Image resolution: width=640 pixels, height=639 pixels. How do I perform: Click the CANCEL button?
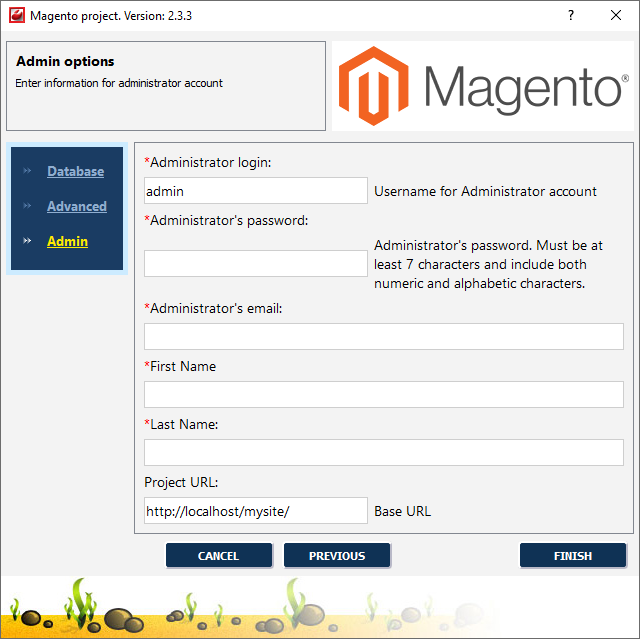coord(219,555)
